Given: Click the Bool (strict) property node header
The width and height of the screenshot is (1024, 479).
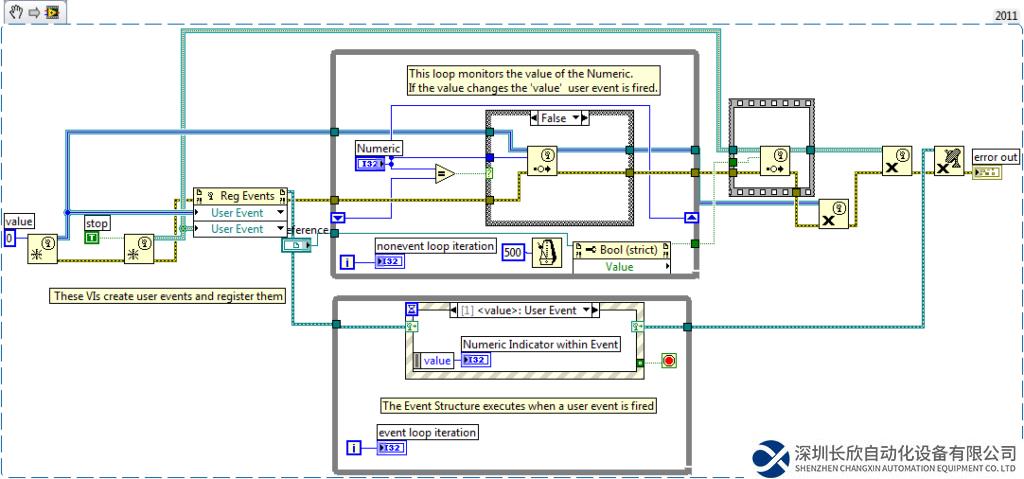Looking at the screenshot, I should (x=620, y=249).
